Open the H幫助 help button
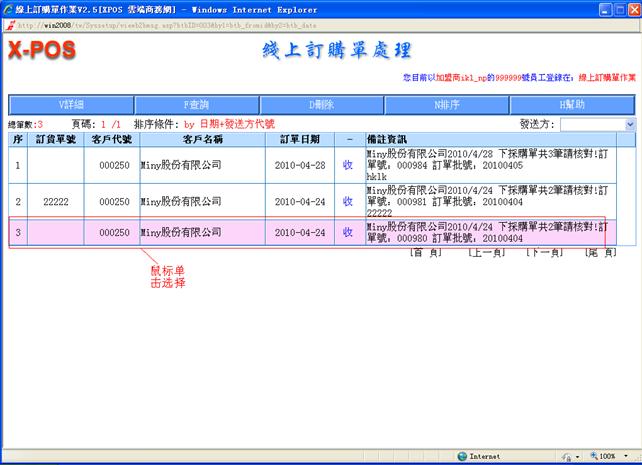This screenshot has width=642, height=465. pyautogui.click(x=572, y=105)
